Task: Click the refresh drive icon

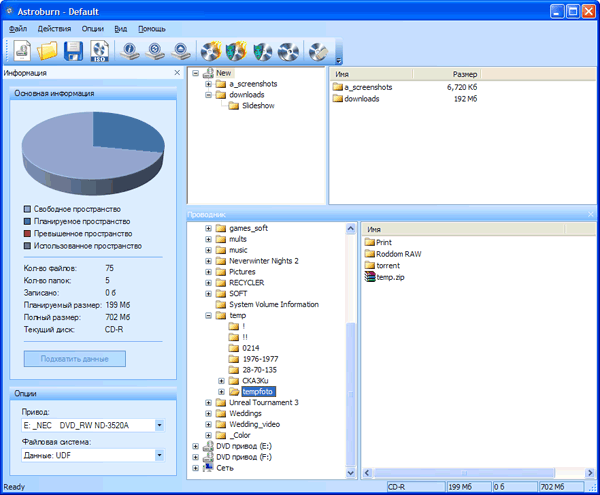Action: click(x=155, y=51)
